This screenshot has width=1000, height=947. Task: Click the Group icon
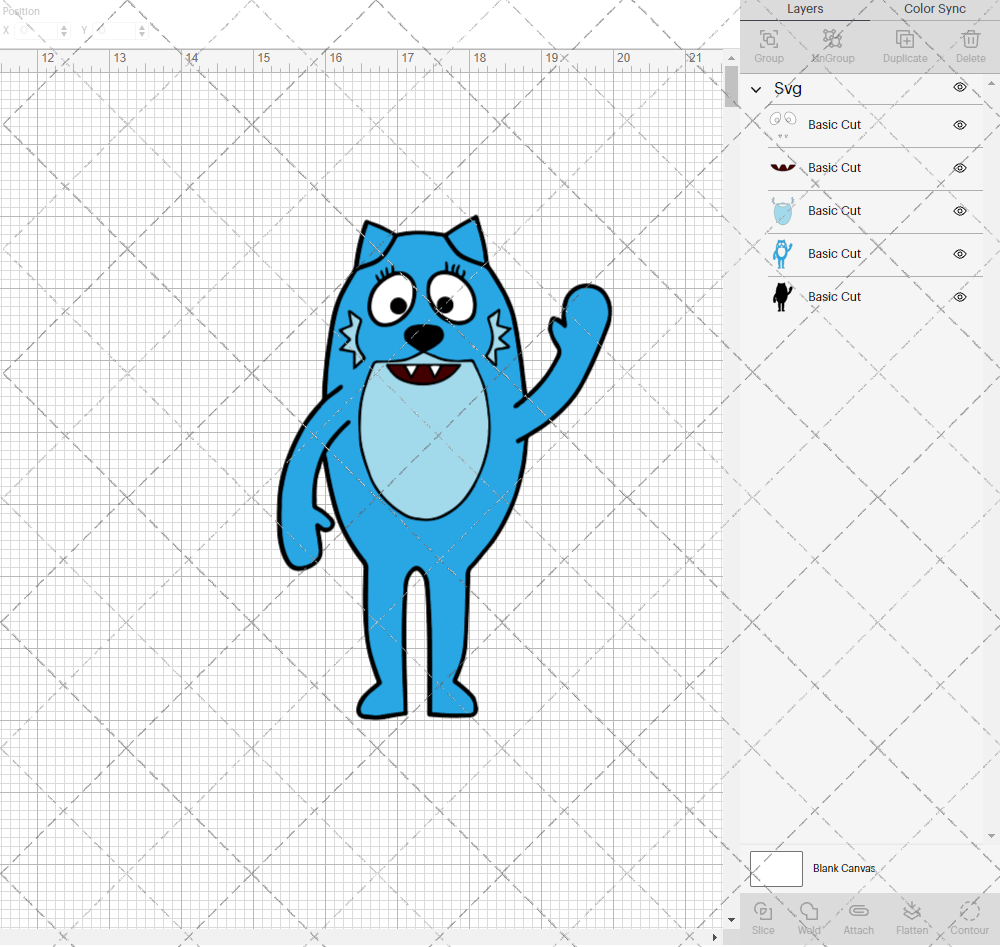pos(768,40)
